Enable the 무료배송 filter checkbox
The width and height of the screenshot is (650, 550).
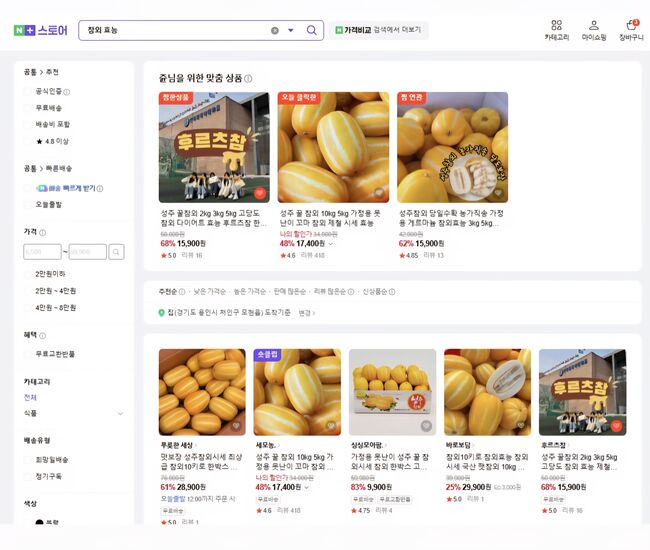(28, 108)
